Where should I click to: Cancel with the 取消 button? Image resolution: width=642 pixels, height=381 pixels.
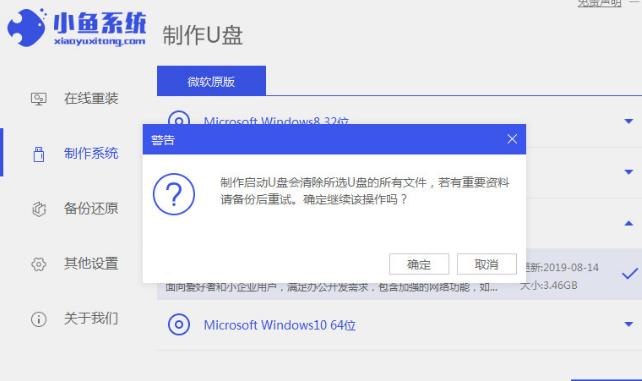tap(486, 264)
